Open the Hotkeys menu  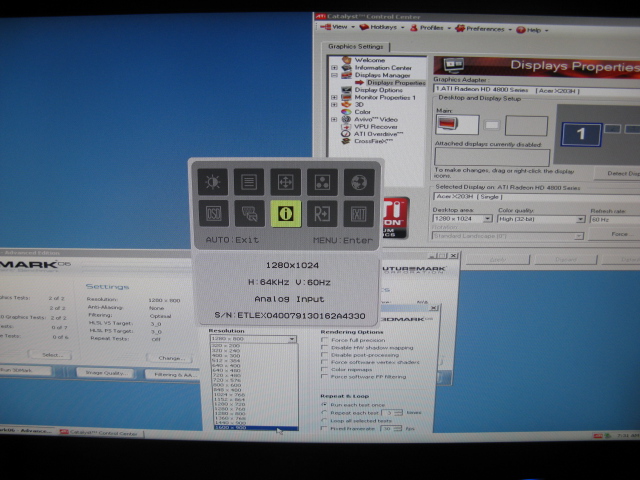click(382, 27)
